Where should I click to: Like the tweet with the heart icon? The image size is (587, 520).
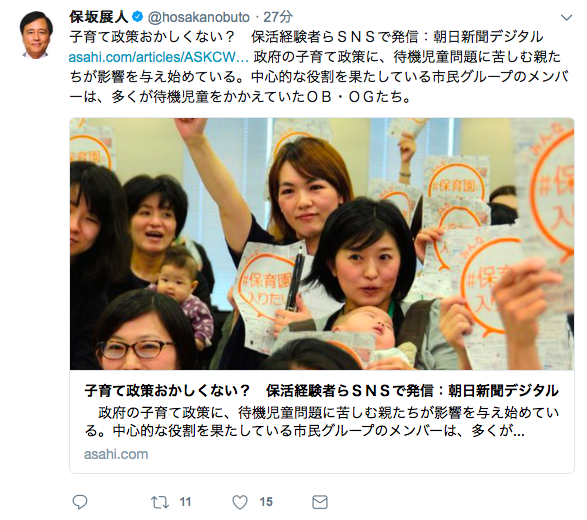[x=240, y=502]
